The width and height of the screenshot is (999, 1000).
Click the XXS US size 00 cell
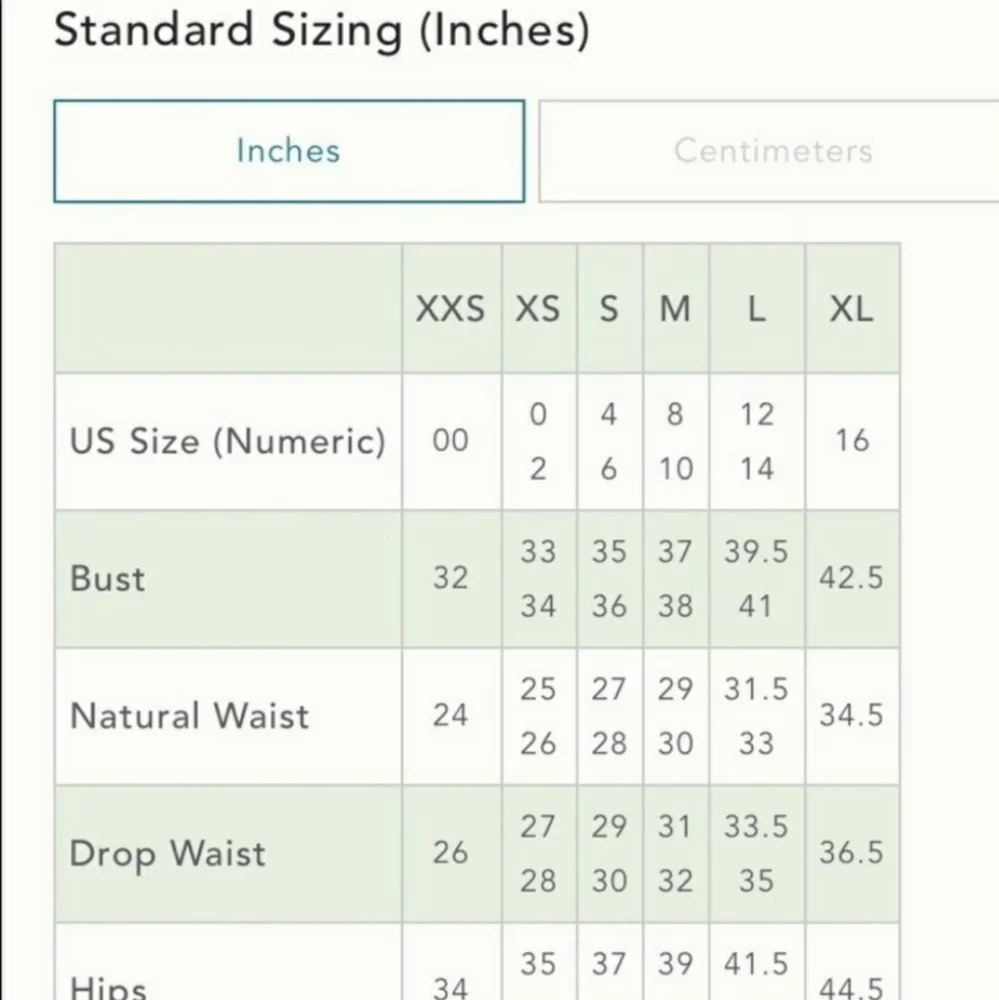450,441
